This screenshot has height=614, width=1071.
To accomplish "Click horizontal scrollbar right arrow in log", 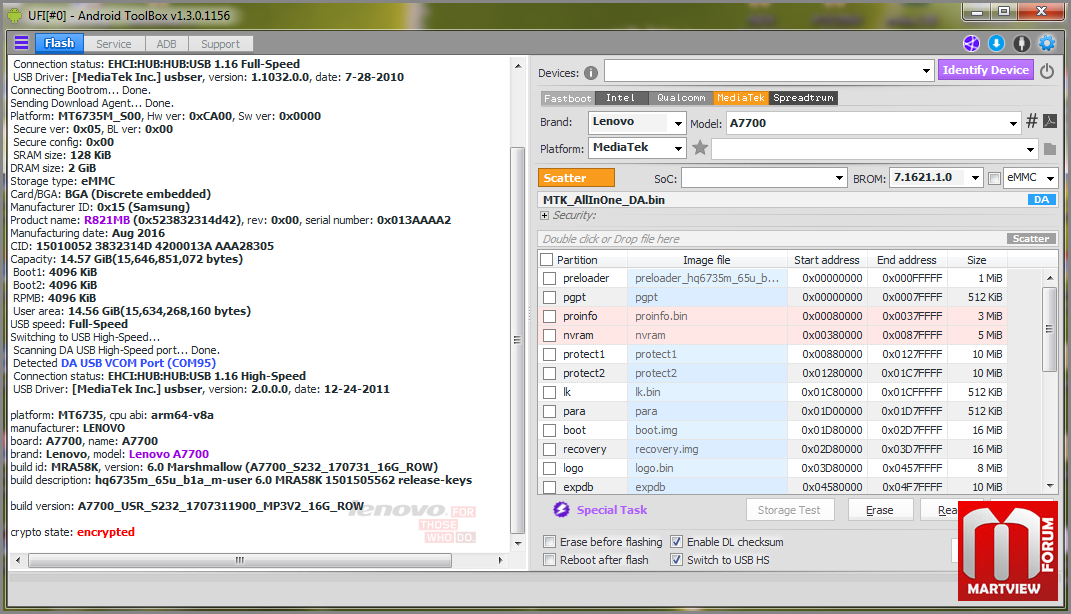I will [x=500, y=560].
